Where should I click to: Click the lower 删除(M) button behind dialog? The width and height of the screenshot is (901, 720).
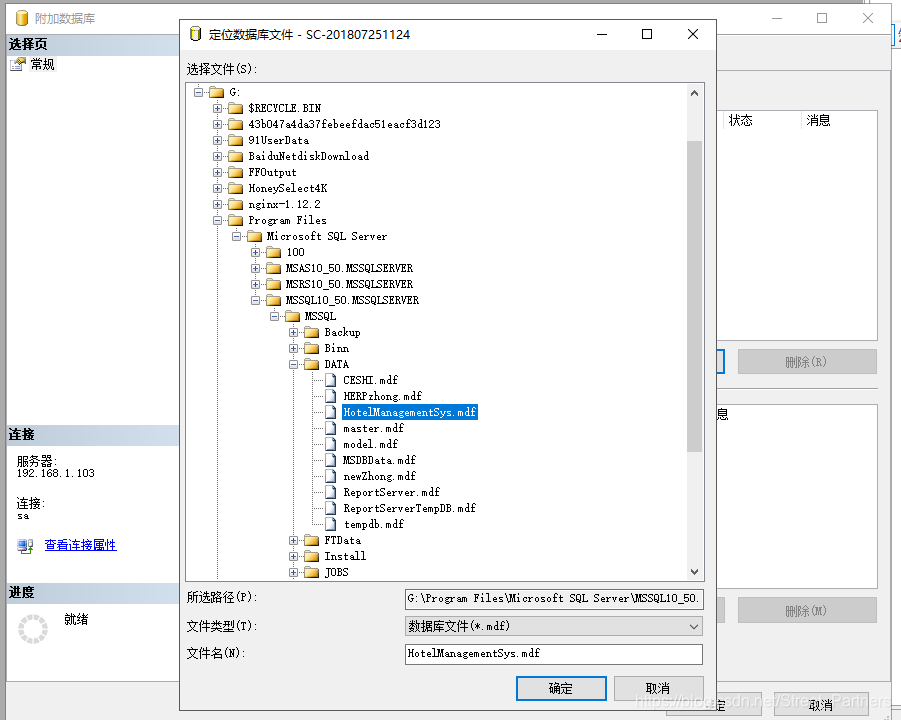point(807,611)
